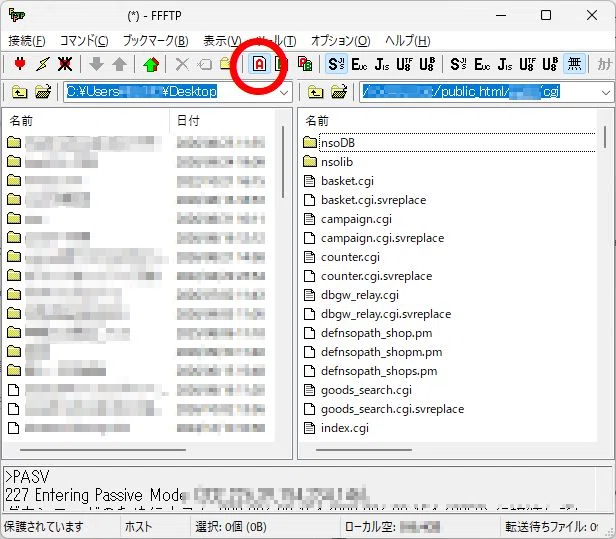Go up one folder in local pane
This screenshot has width=616, height=539.
pos(20,92)
